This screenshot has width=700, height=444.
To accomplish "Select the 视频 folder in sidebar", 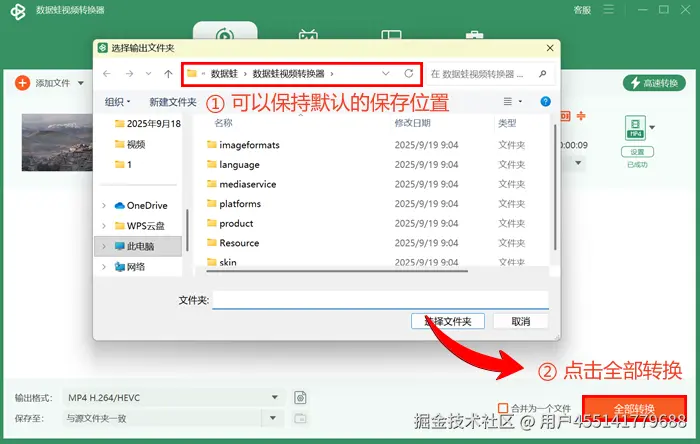I will pos(130,144).
